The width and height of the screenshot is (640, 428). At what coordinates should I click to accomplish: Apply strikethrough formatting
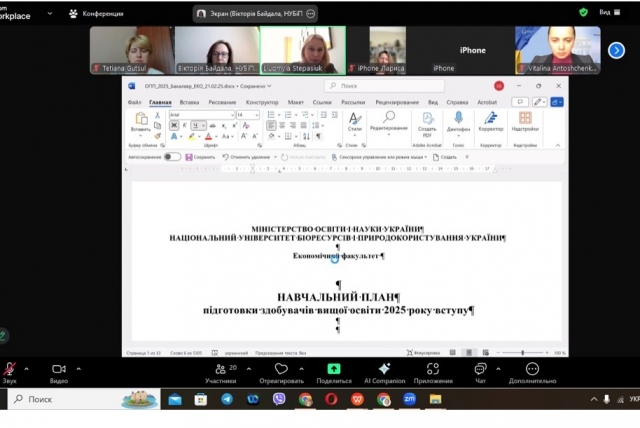(213, 125)
